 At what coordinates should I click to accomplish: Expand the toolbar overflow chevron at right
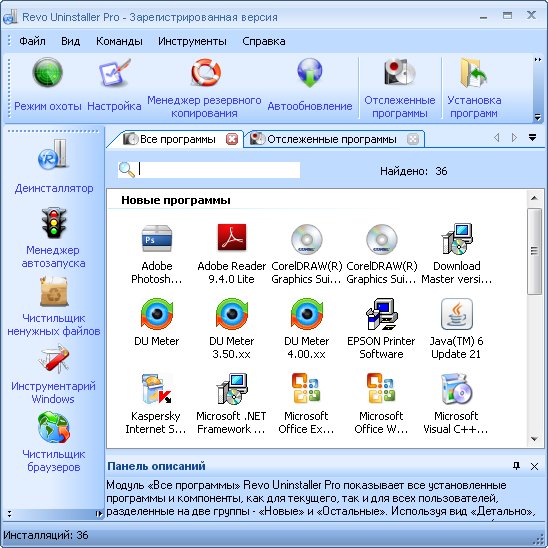pos(538,60)
